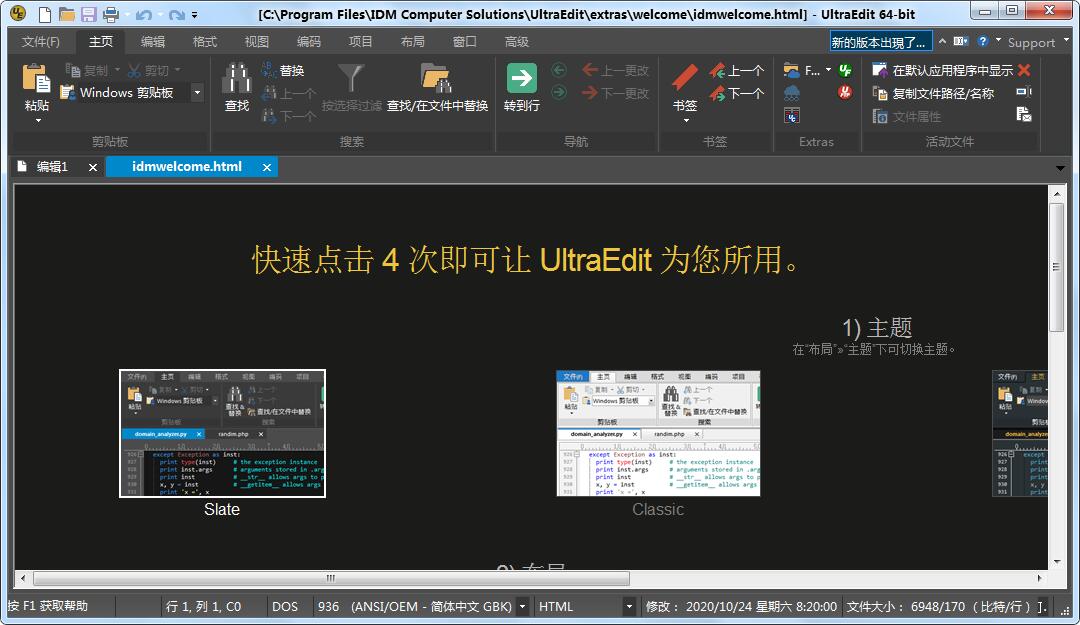This screenshot has width=1080, height=625.
Task: Change encoding via the GBK codepage dropdown
Action: pyautogui.click(x=521, y=606)
